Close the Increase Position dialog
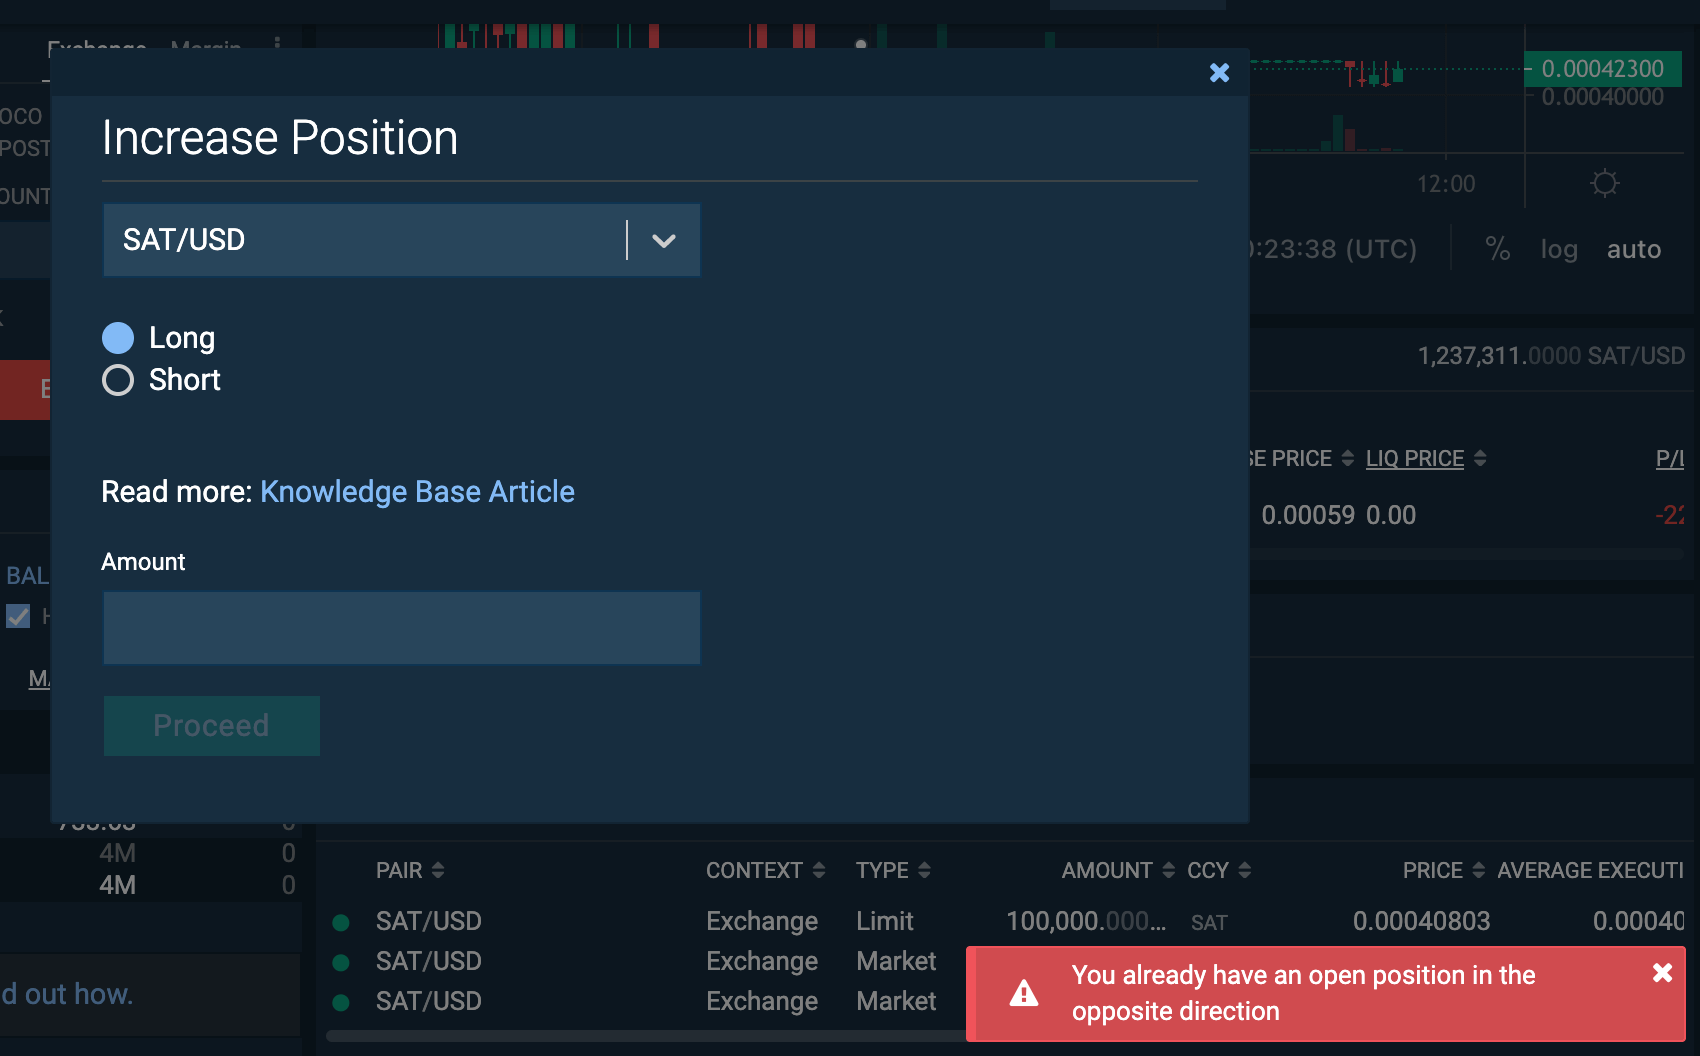1700x1056 pixels. pos(1219,72)
